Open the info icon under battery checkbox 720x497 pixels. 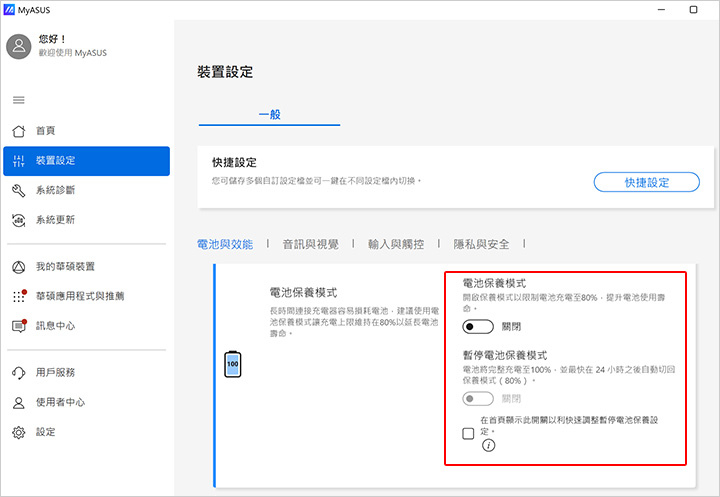[x=488, y=445]
